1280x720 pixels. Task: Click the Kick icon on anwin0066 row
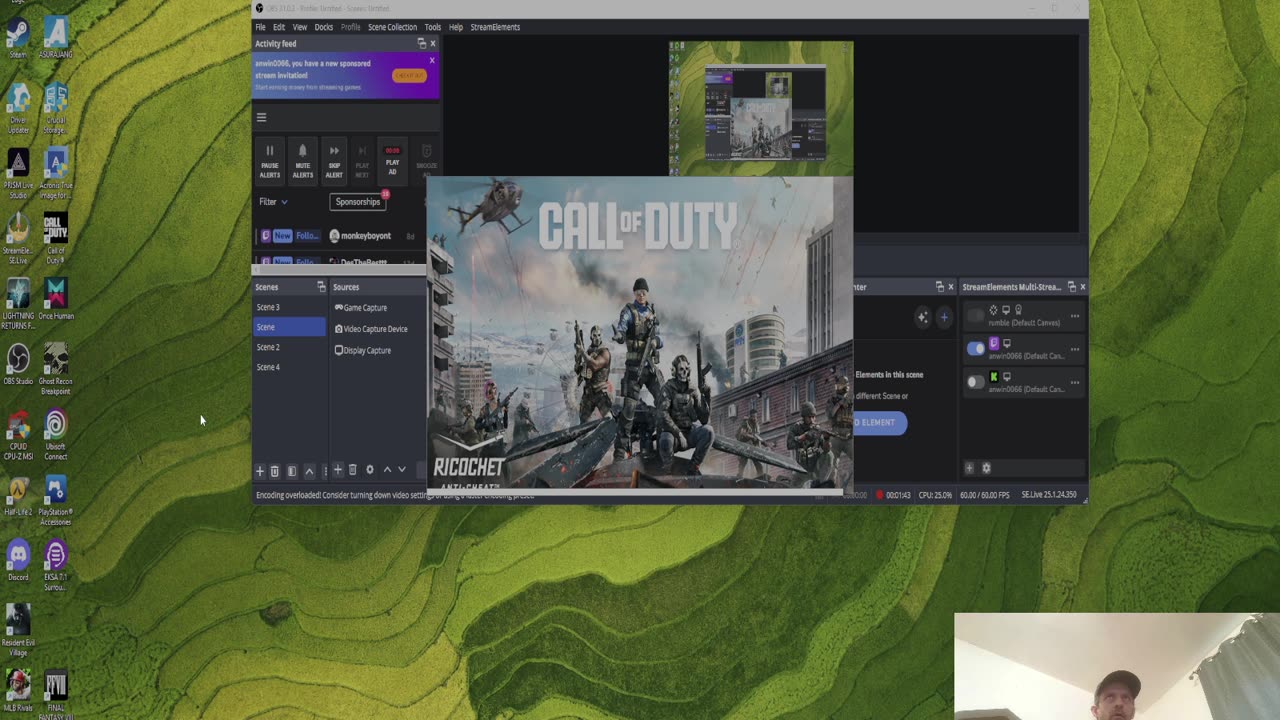(994, 377)
